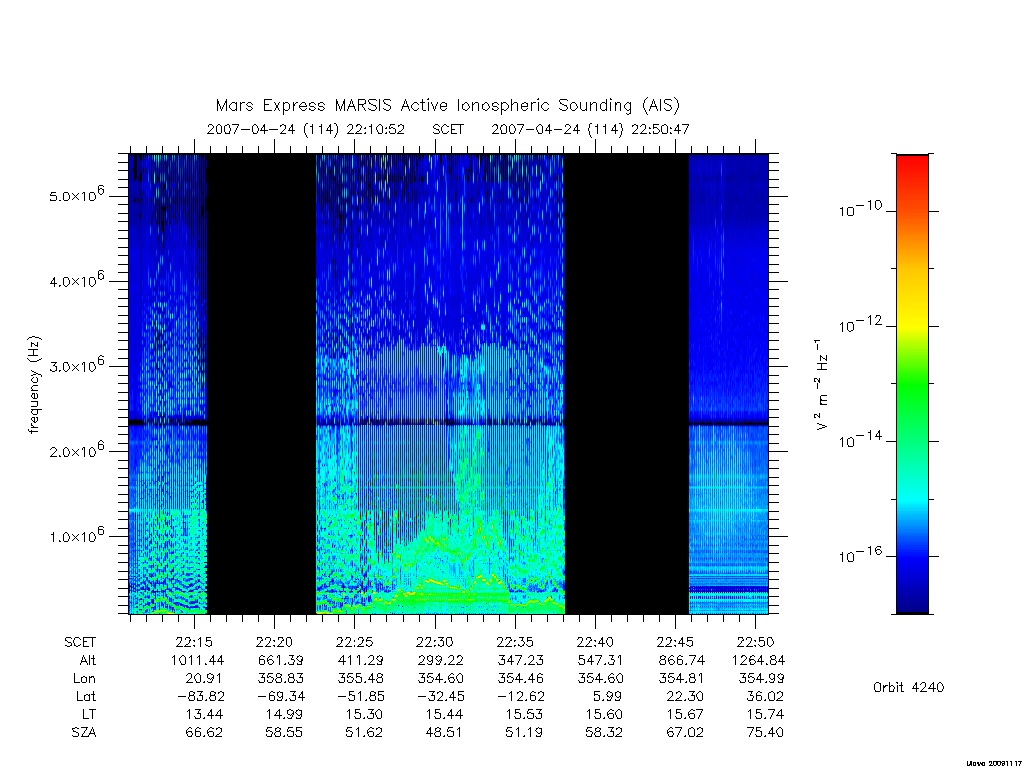This screenshot has width=1024, height=768.
Task: Click the 1.0×10^6 frequency axis label
Action: 77,534
